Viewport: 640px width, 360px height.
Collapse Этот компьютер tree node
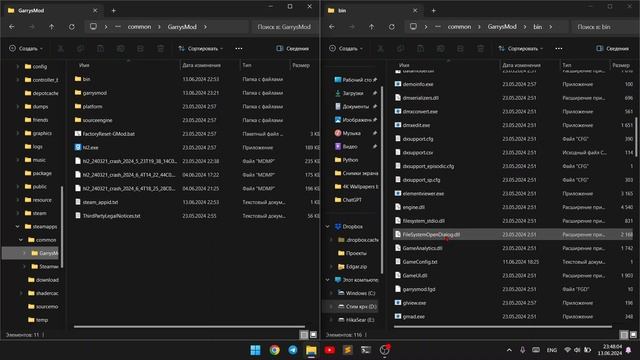[x=328, y=280]
